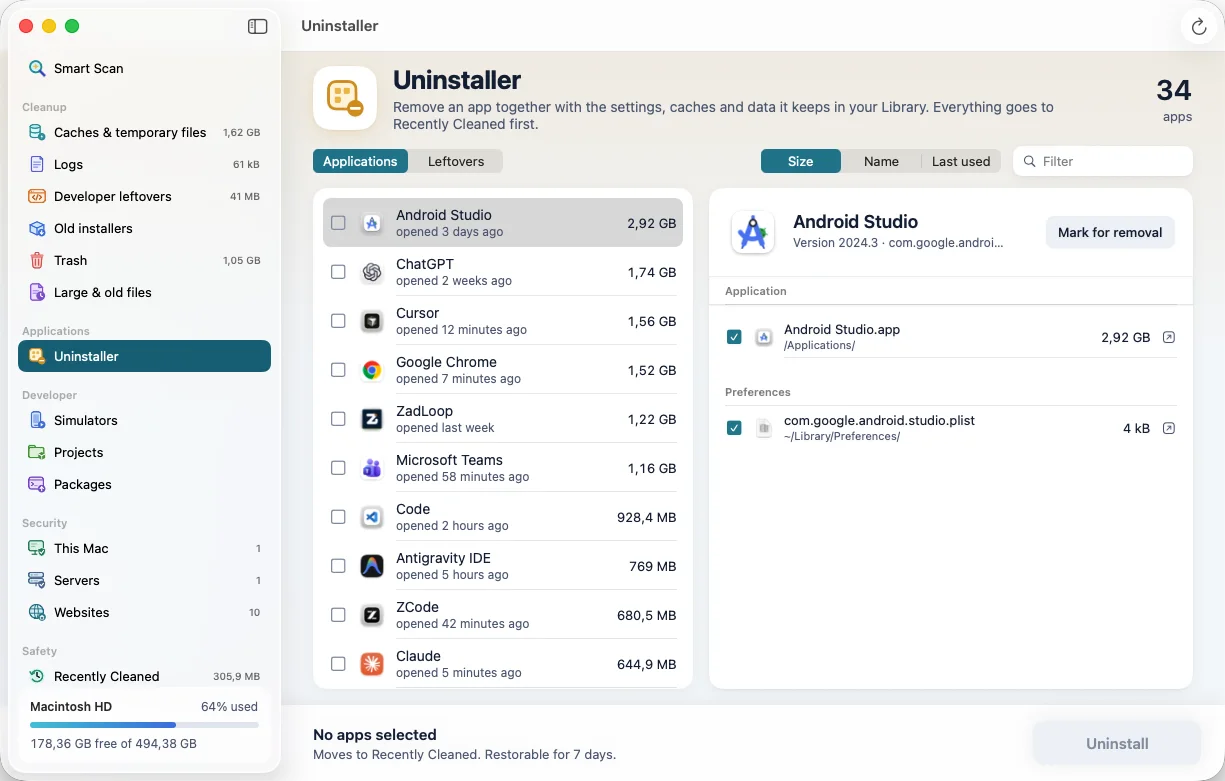
Task: Reveal Android Studio.app in Finder arrow icon
Action: (x=1169, y=337)
